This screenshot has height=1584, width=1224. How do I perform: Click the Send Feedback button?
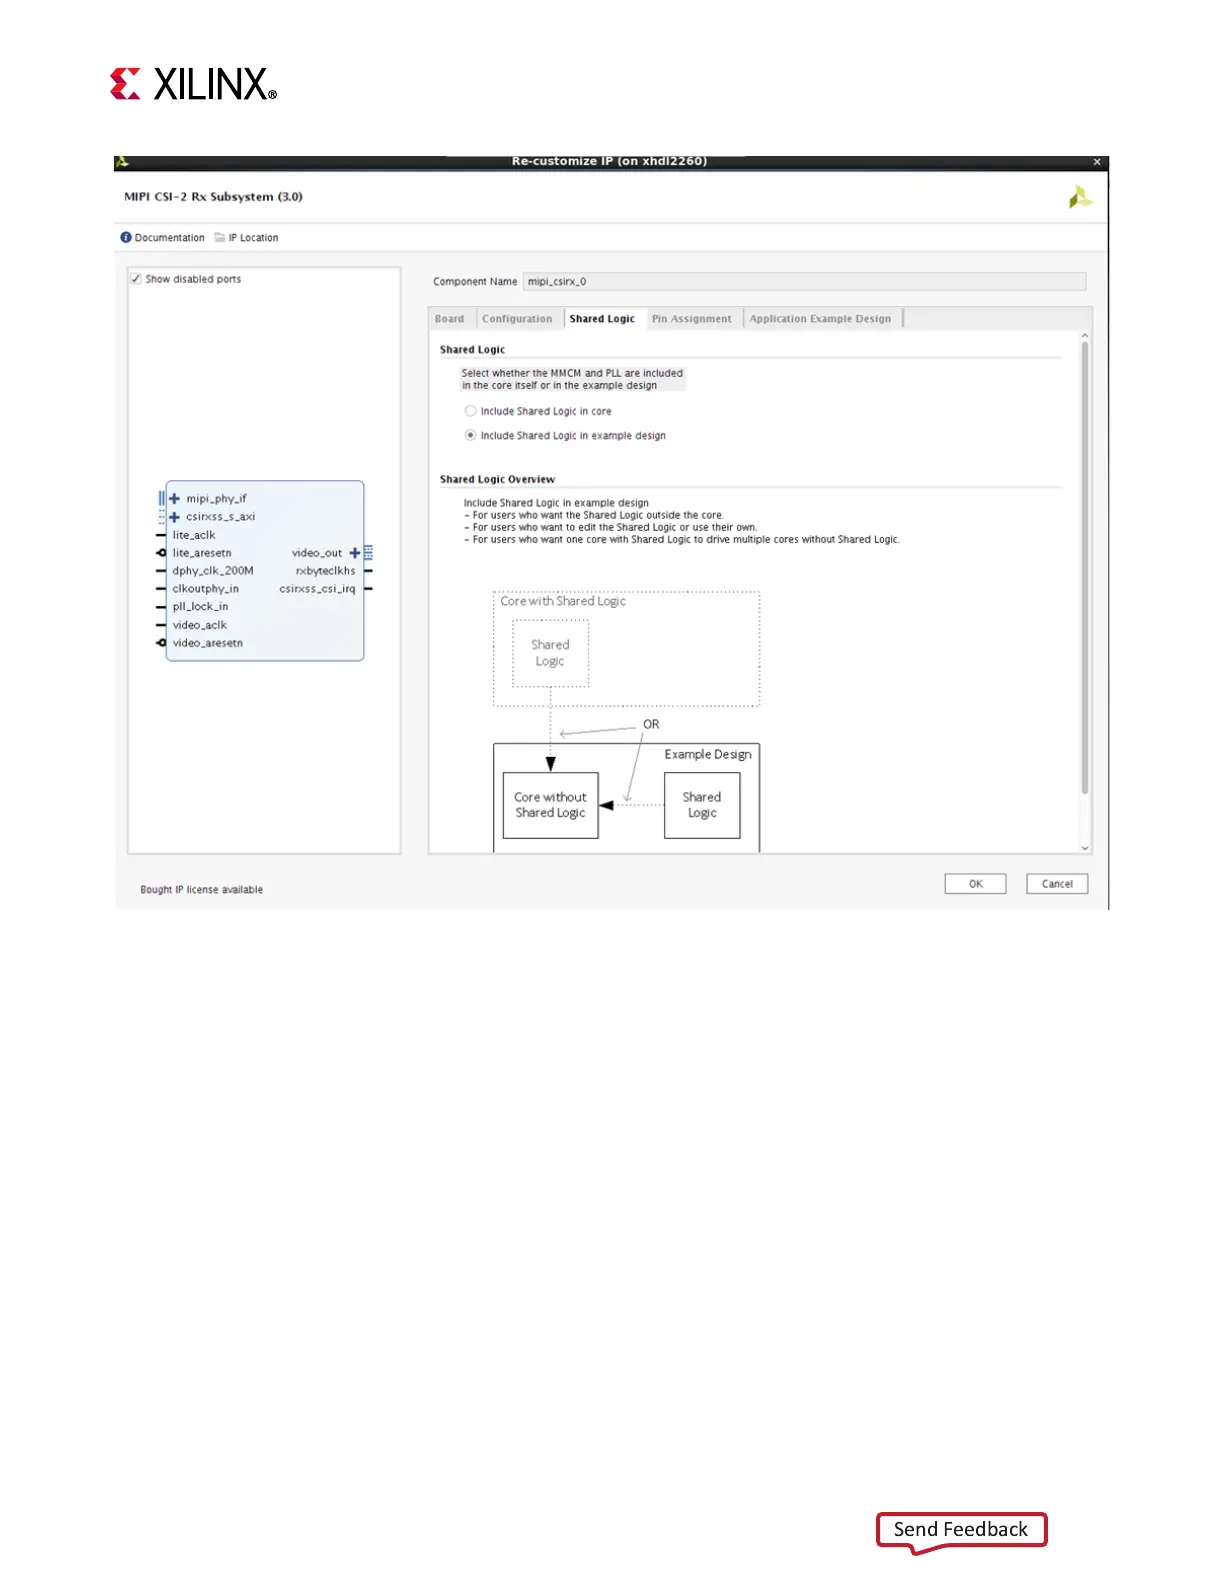[x=961, y=1530]
